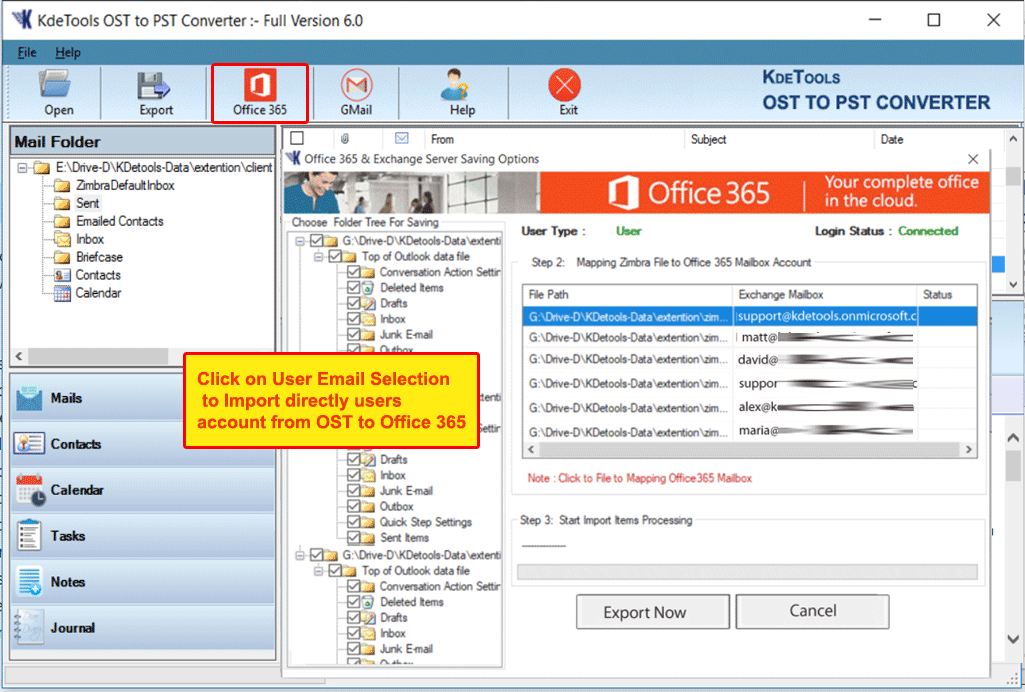Collapse bottom 'Top of Outlook data file' node
Viewport: 1025px width, 692px height.
(x=318, y=571)
